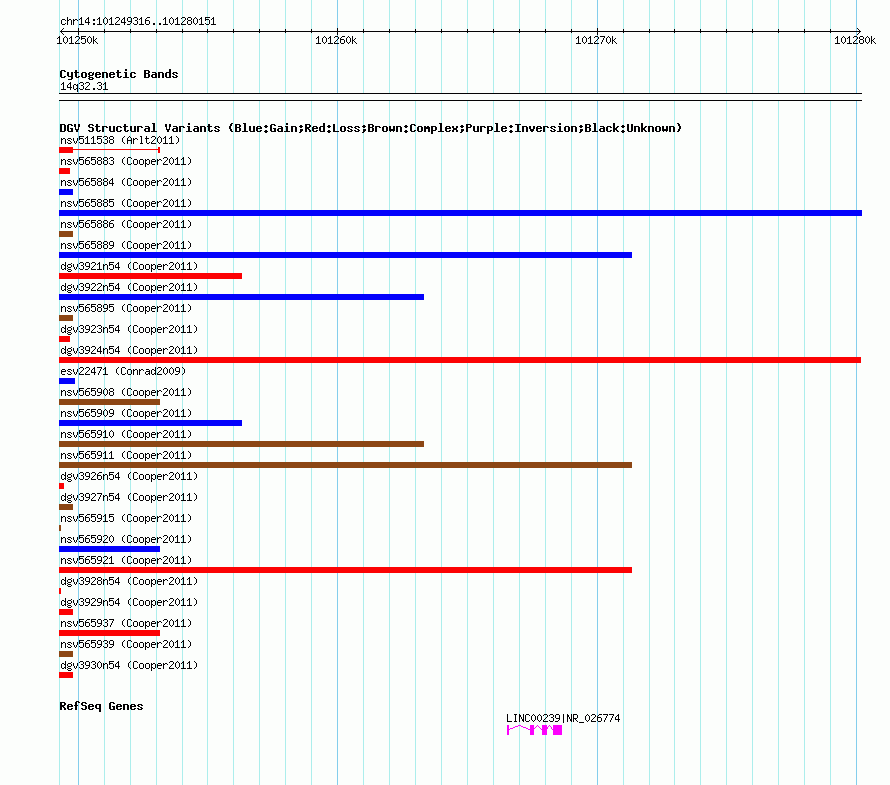Click nsv565920 (Cooper2011) label
Screen dimensions: 890x785
(x=126, y=539)
